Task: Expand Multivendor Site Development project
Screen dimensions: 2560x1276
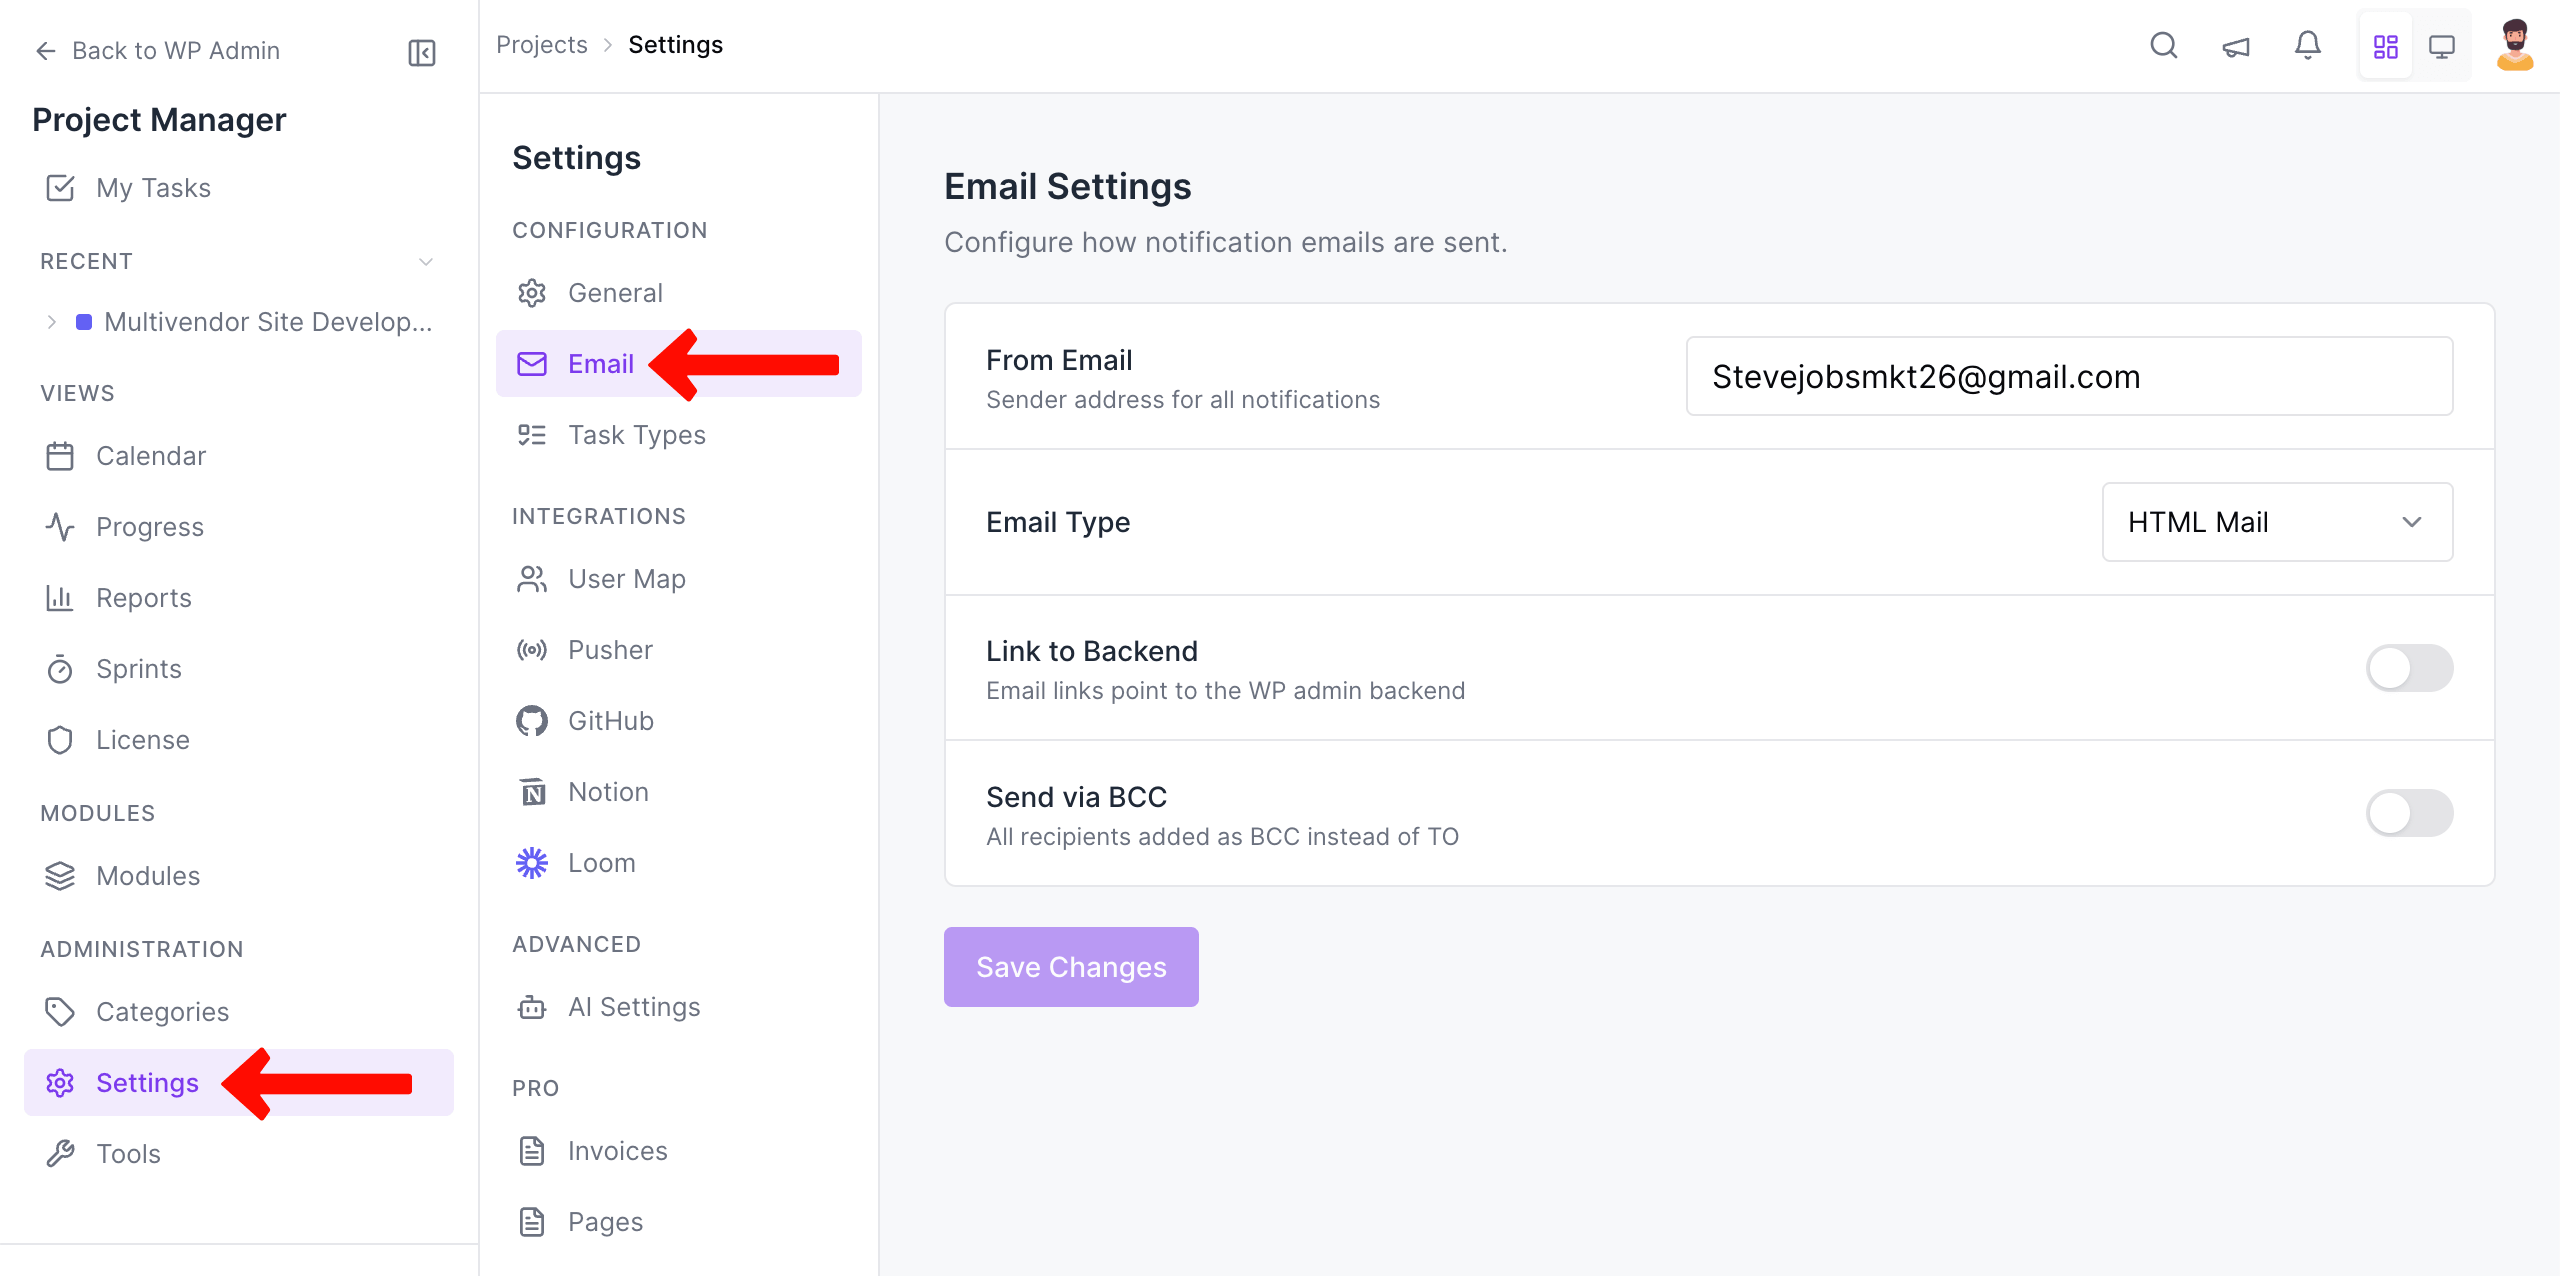Action: [x=51, y=321]
